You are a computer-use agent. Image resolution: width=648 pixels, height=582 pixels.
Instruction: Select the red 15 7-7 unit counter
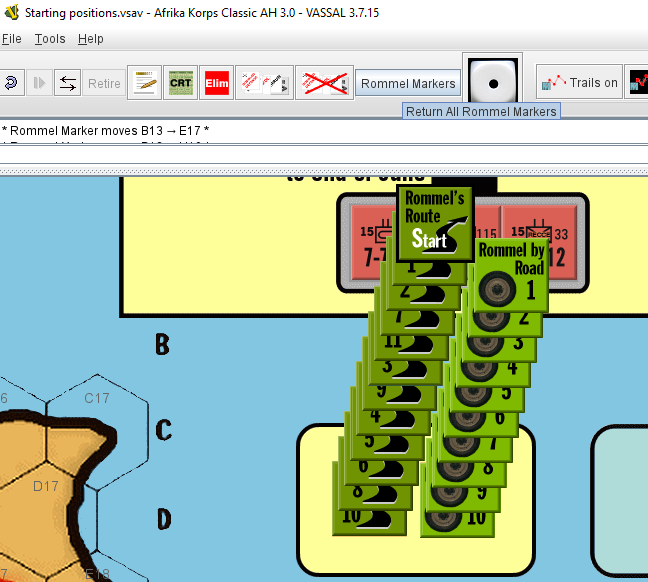coord(373,244)
